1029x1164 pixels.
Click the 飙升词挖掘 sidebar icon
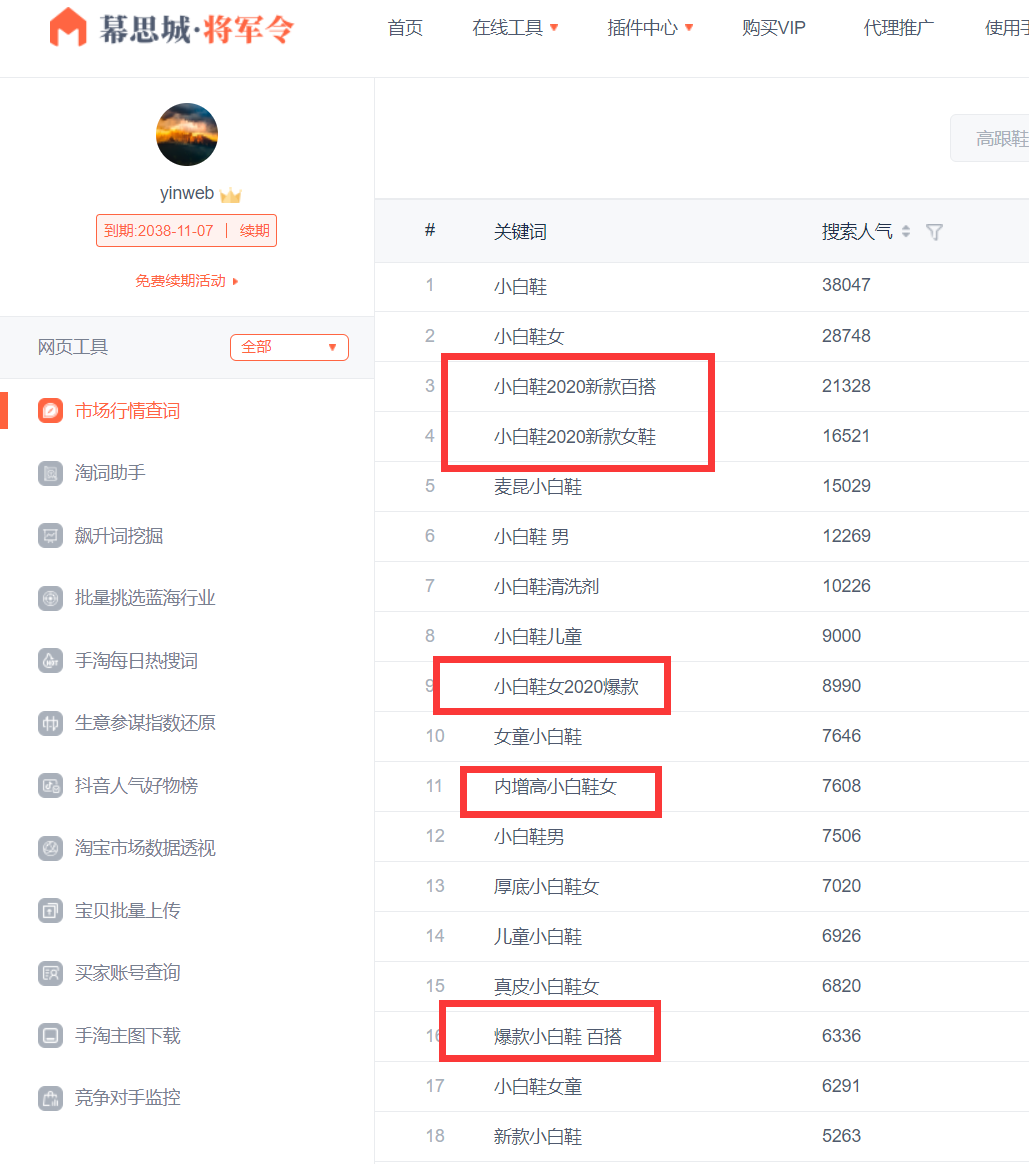(50, 535)
